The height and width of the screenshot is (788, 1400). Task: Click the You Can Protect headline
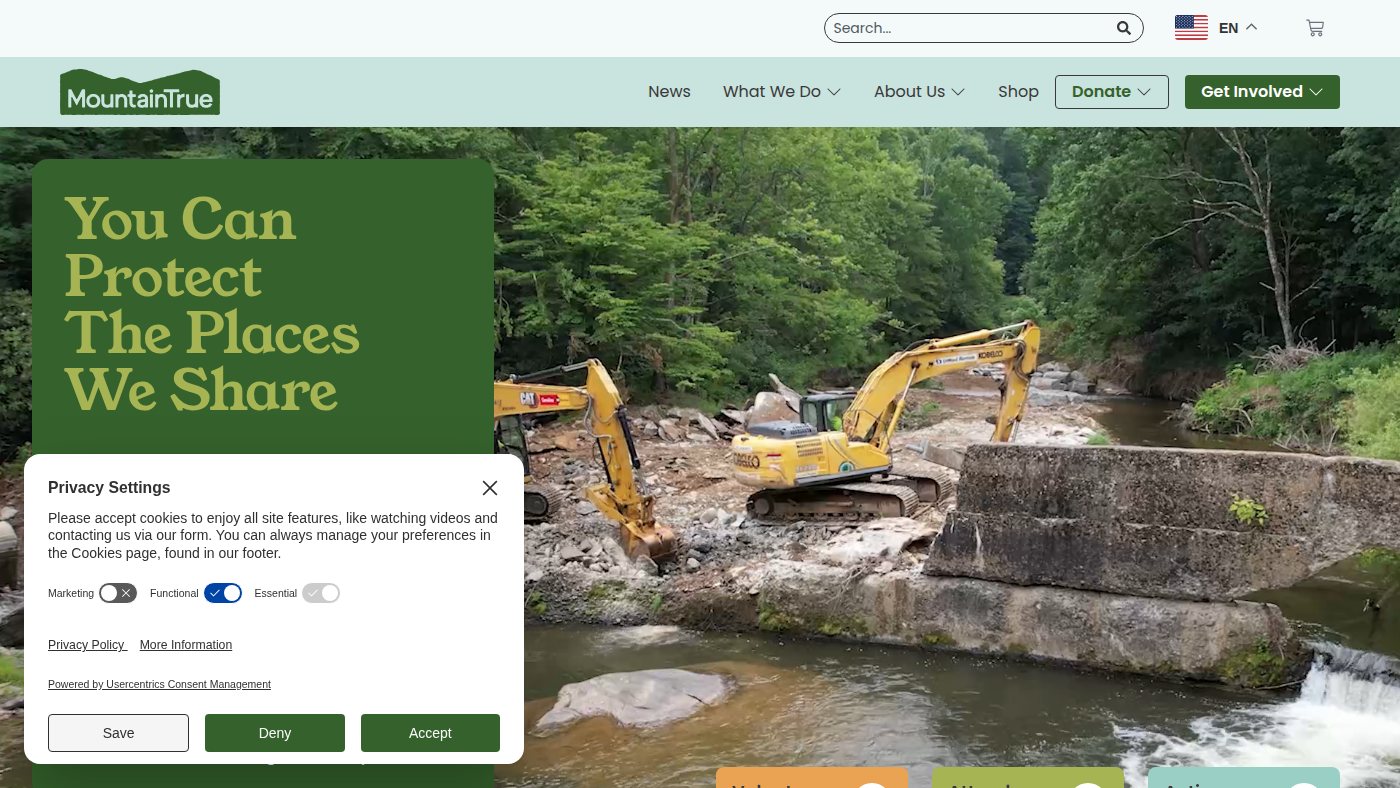click(x=212, y=304)
